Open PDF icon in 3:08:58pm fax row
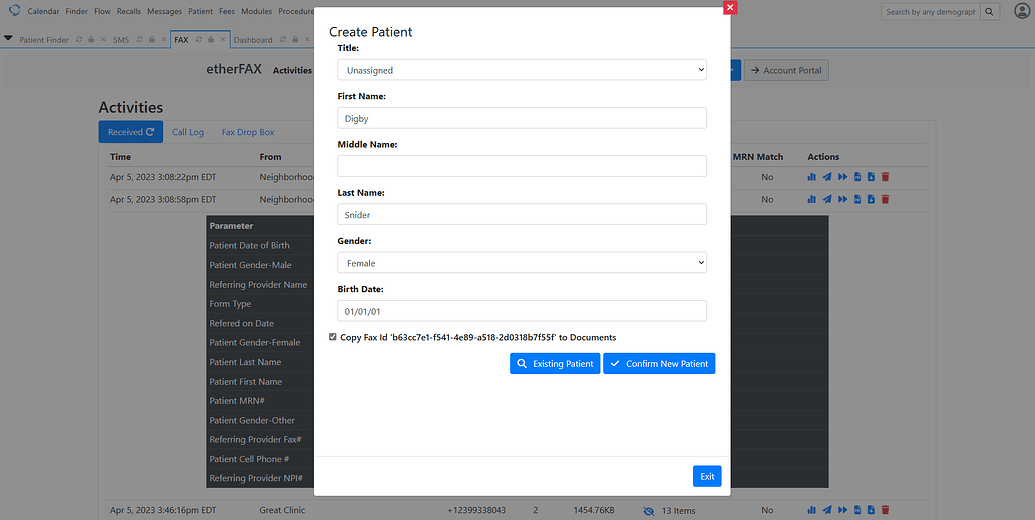This screenshot has width=1035, height=520. (857, 199)
